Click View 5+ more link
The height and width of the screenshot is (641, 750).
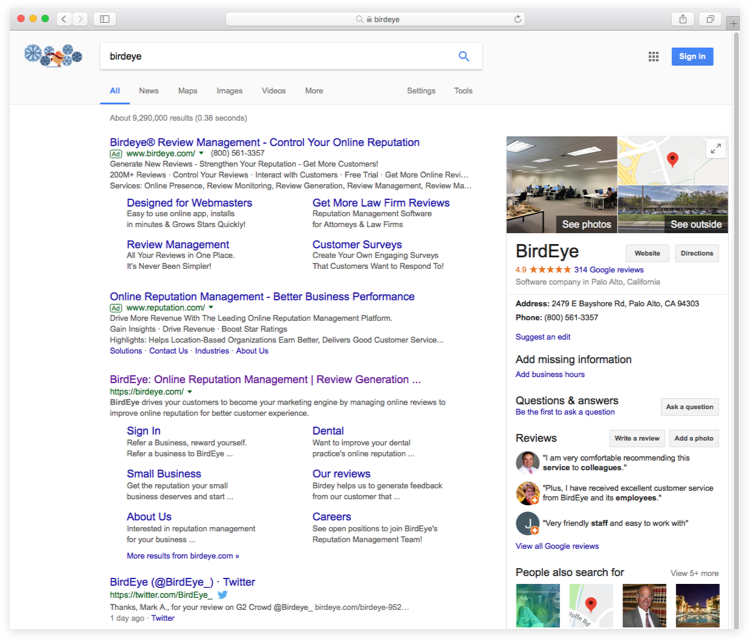(695, 573)
